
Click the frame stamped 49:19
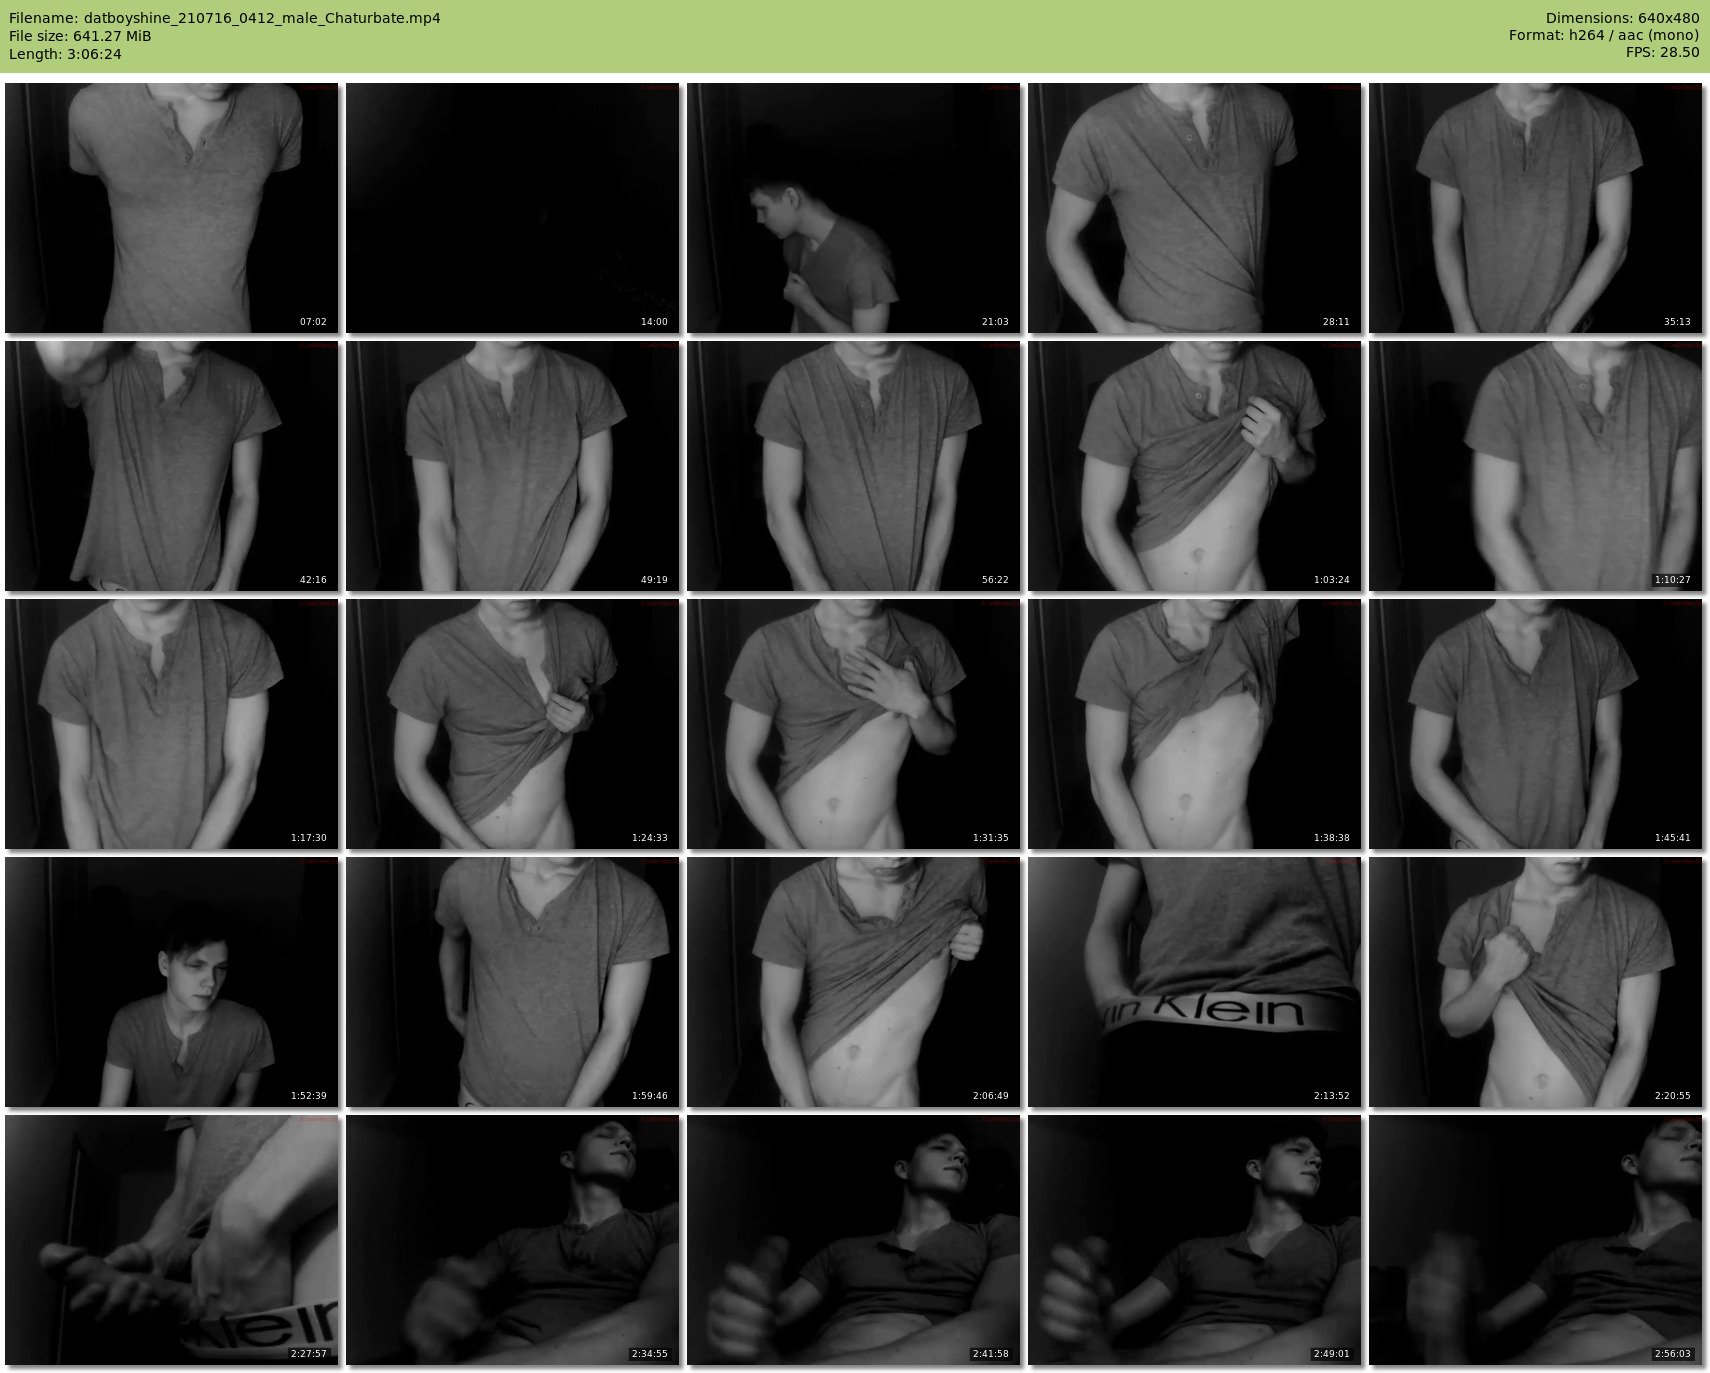coord(513,466)
